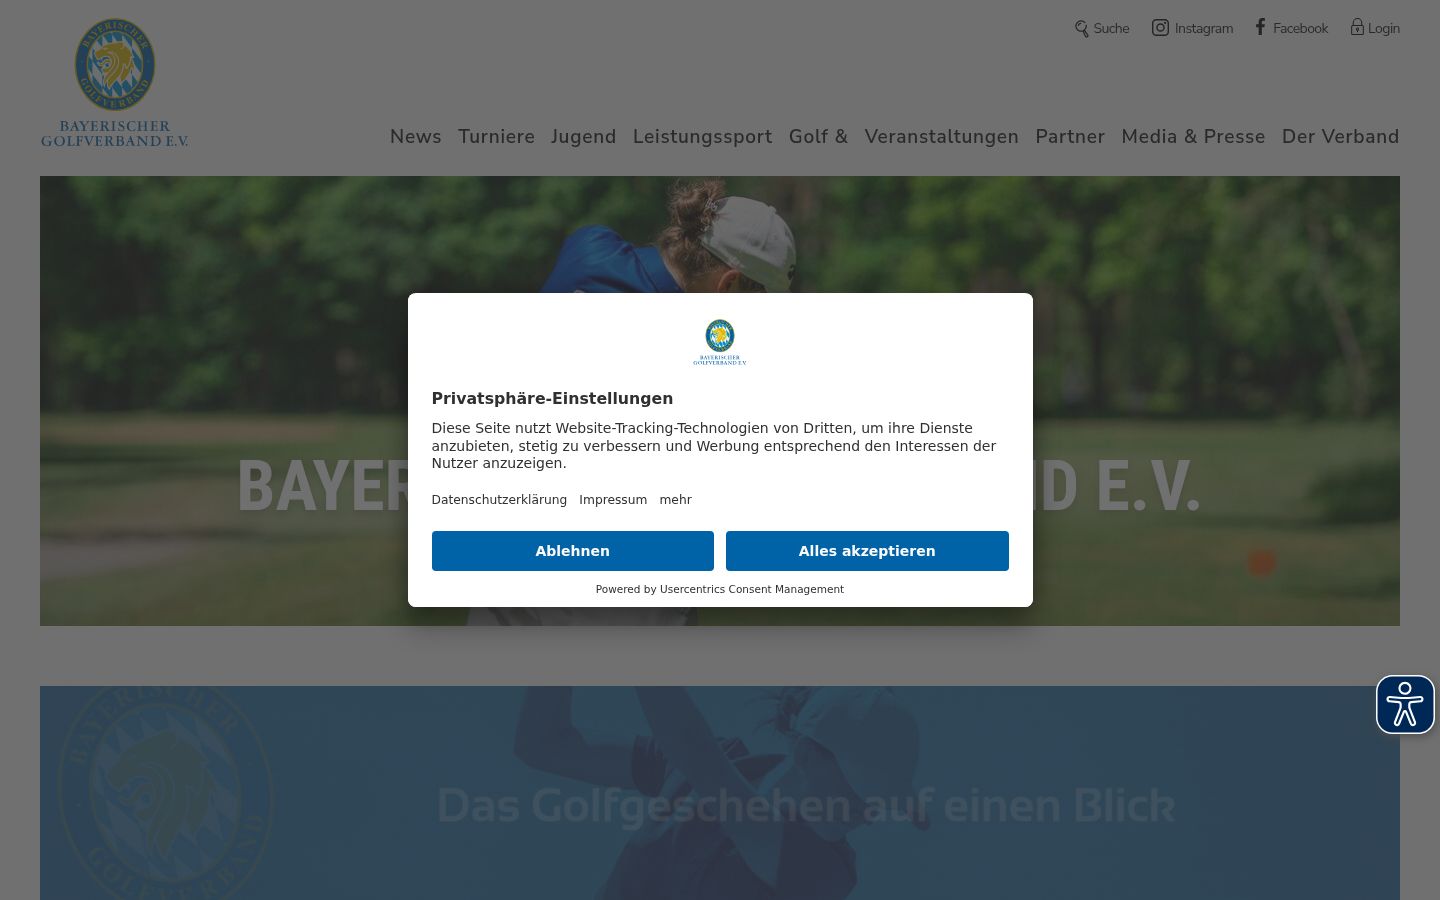Screen dimensions: 1440x900
Task: Click the Login text link
Action: point(1384,29)
